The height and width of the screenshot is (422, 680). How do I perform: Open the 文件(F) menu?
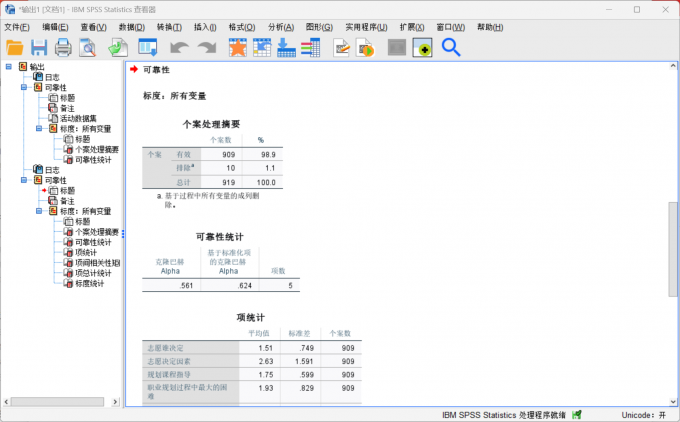coord(17,27)
